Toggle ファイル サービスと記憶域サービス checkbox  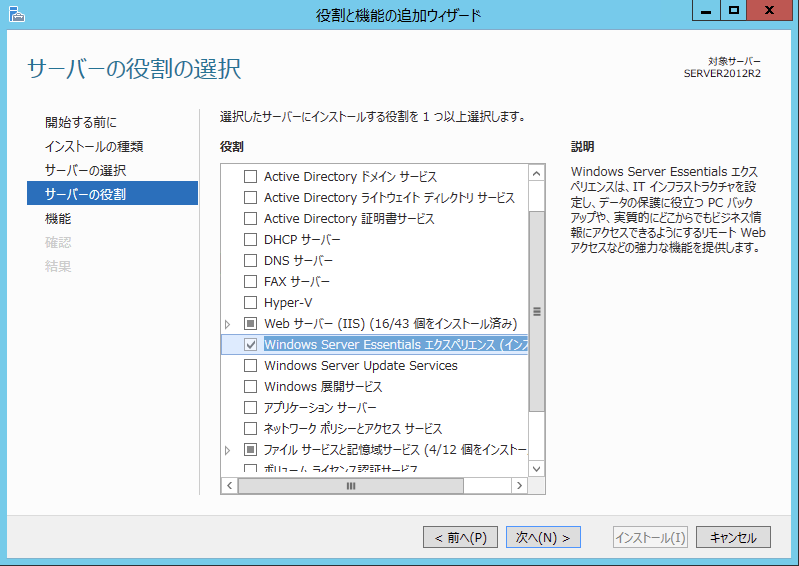[x=250, y=450]
